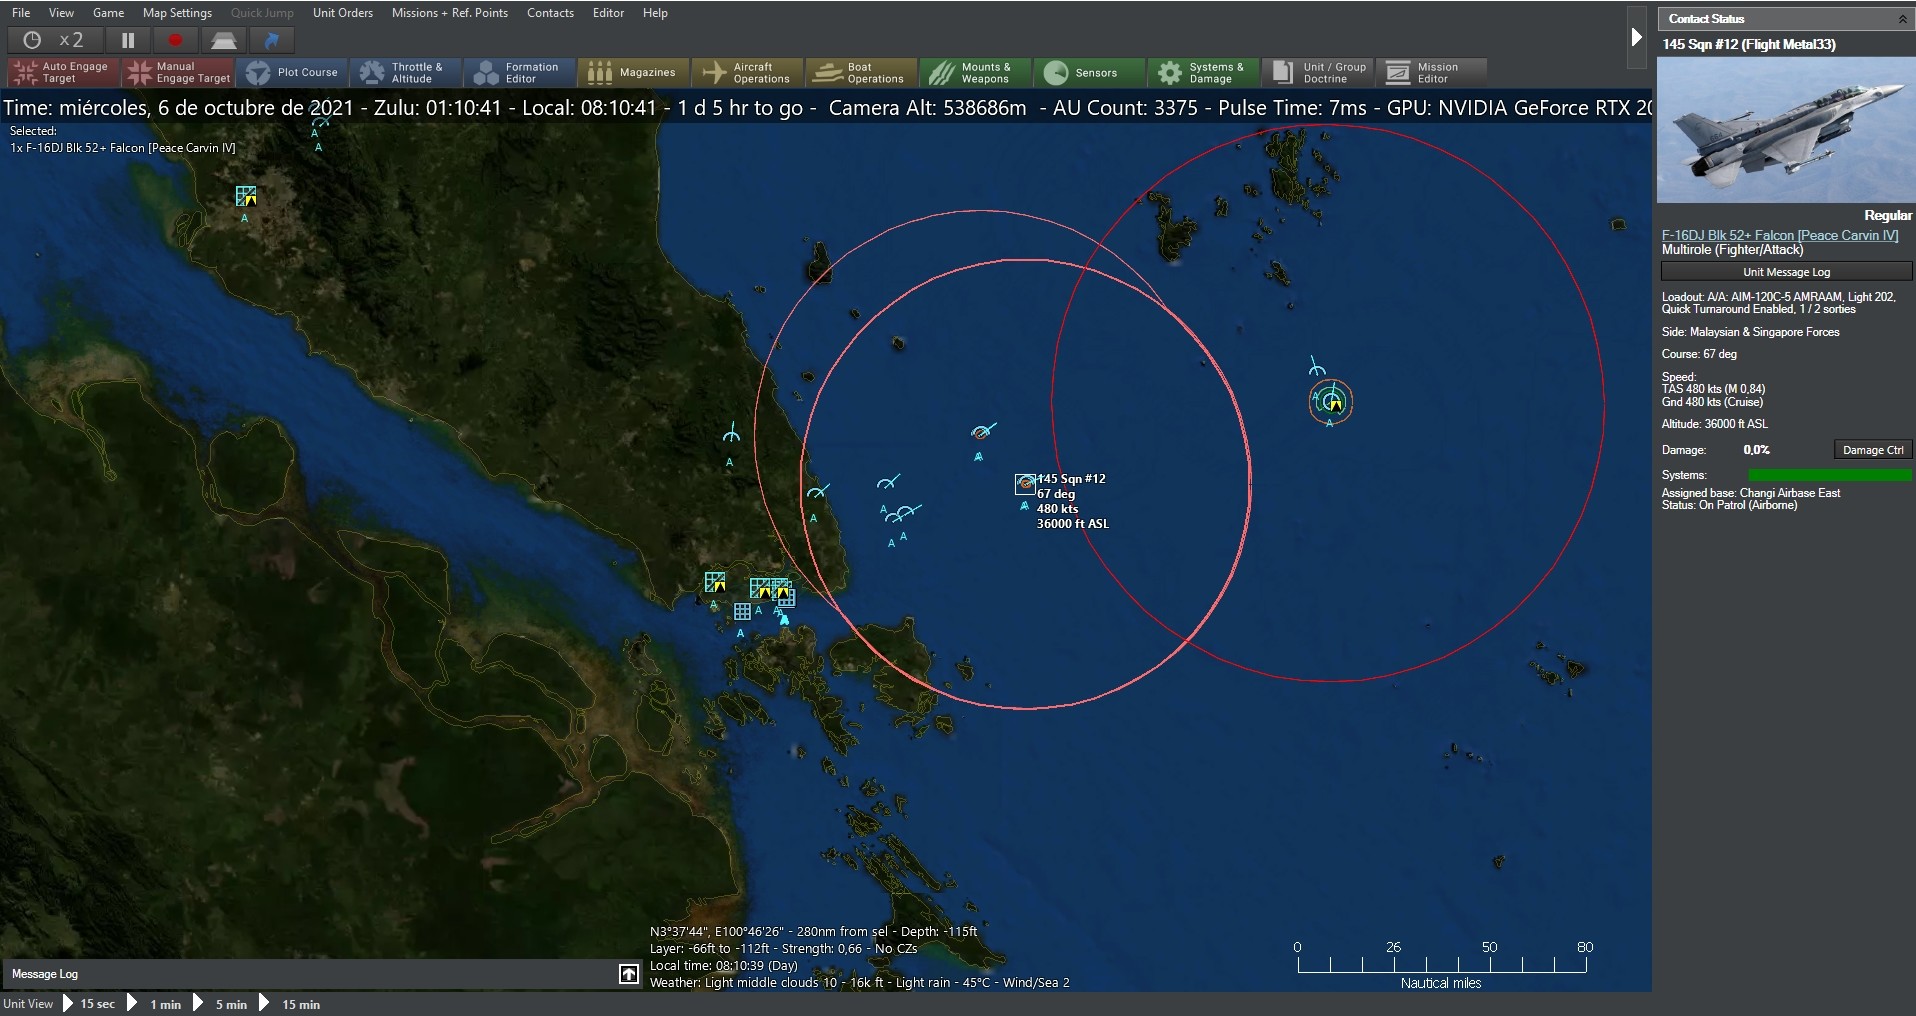Viewport: 1916px width, 1016px height.
Task: Open the Sensors panel
Action: pyautogui.click(x=1087, y=72)
